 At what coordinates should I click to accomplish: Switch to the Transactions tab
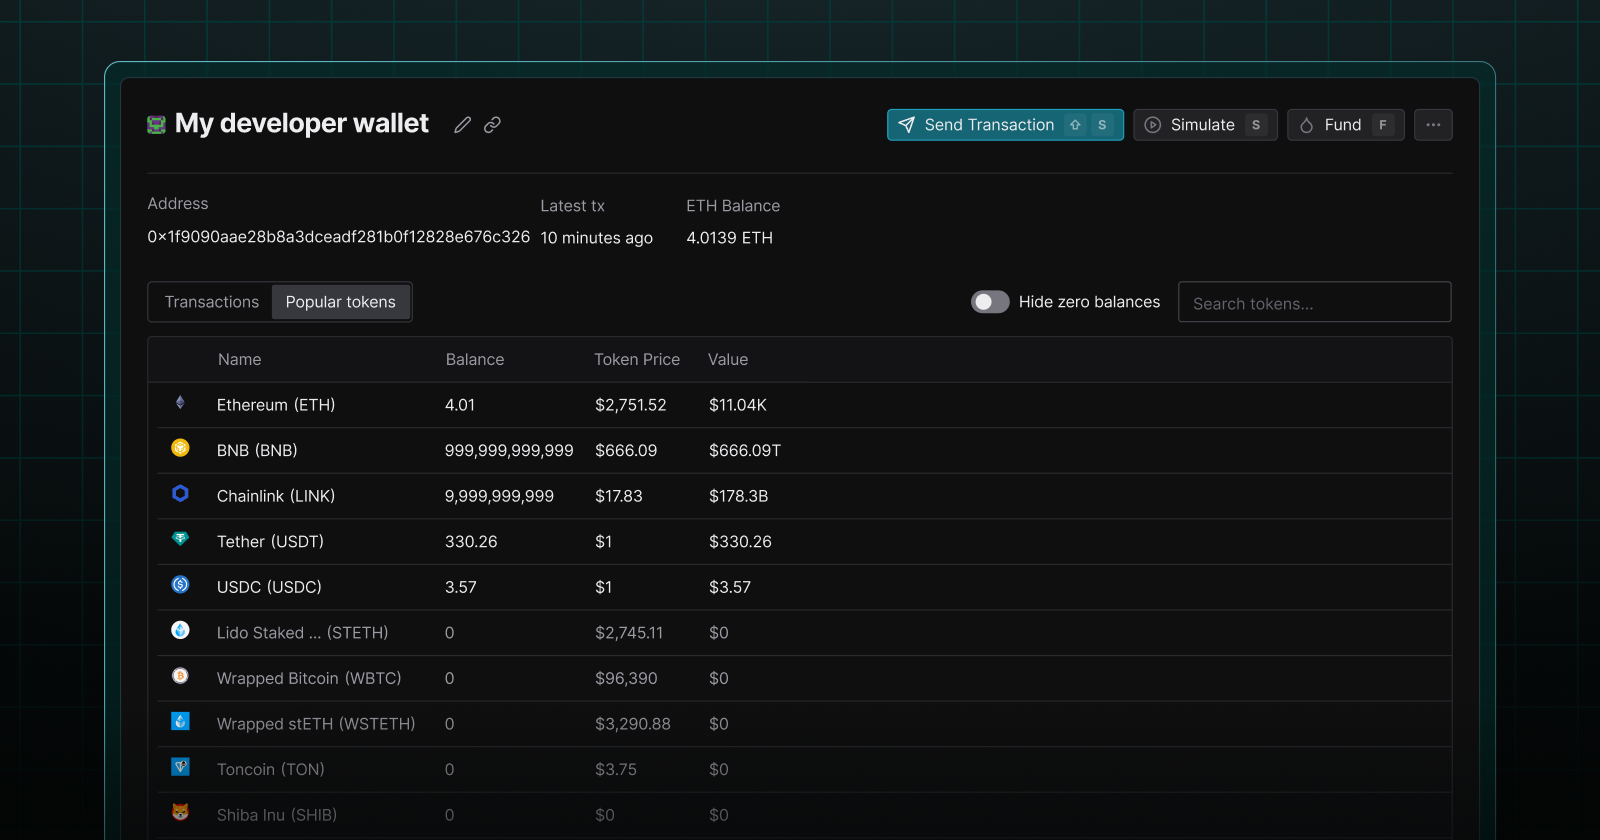pyautogui.click(x=212, y=302)
